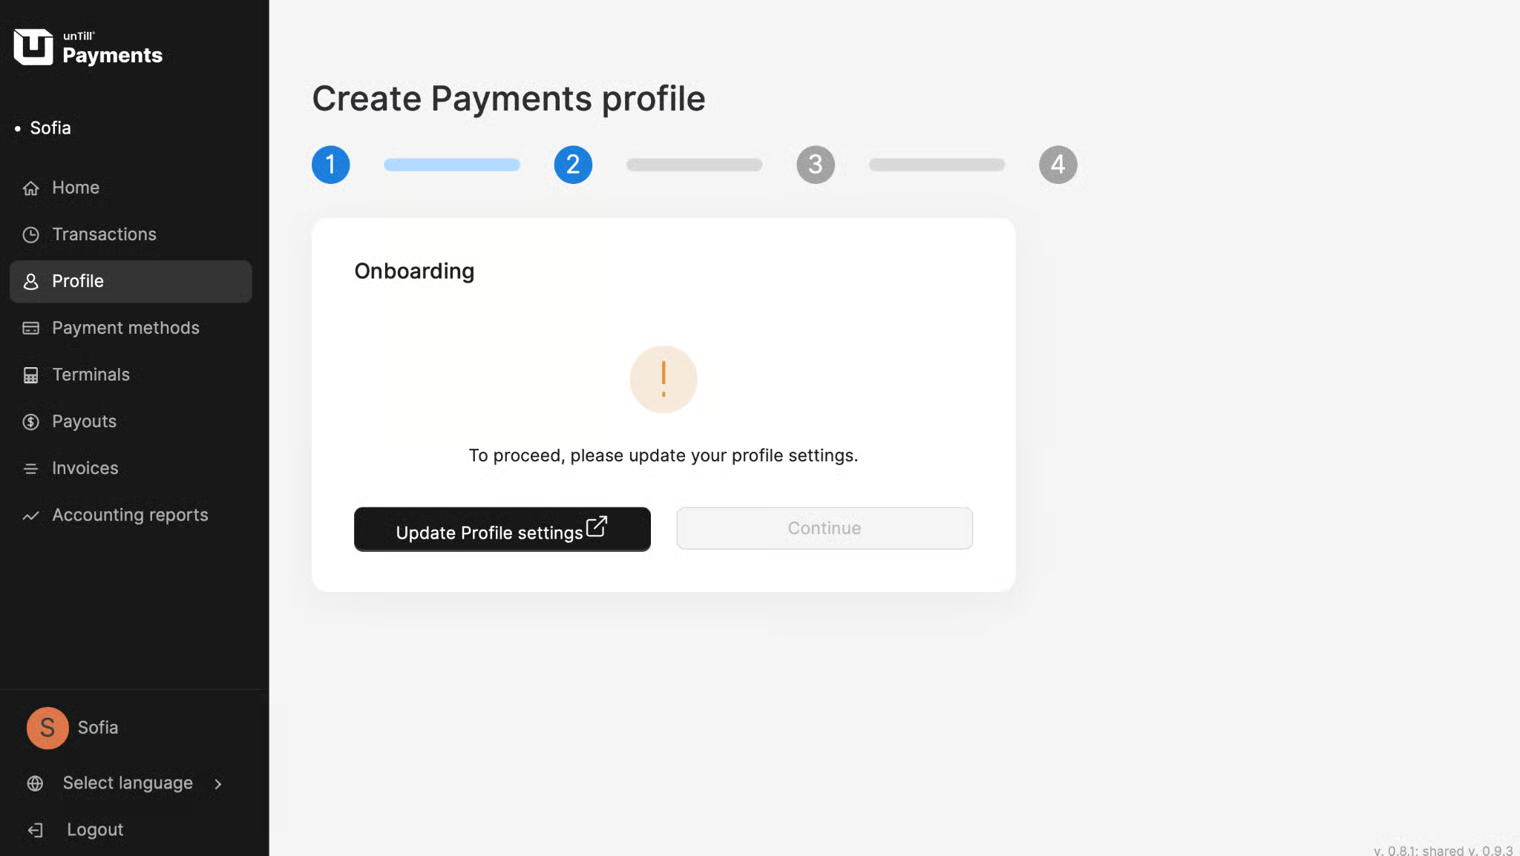
Task: Click the Transactions clock icon
Action: pos(31,235)
